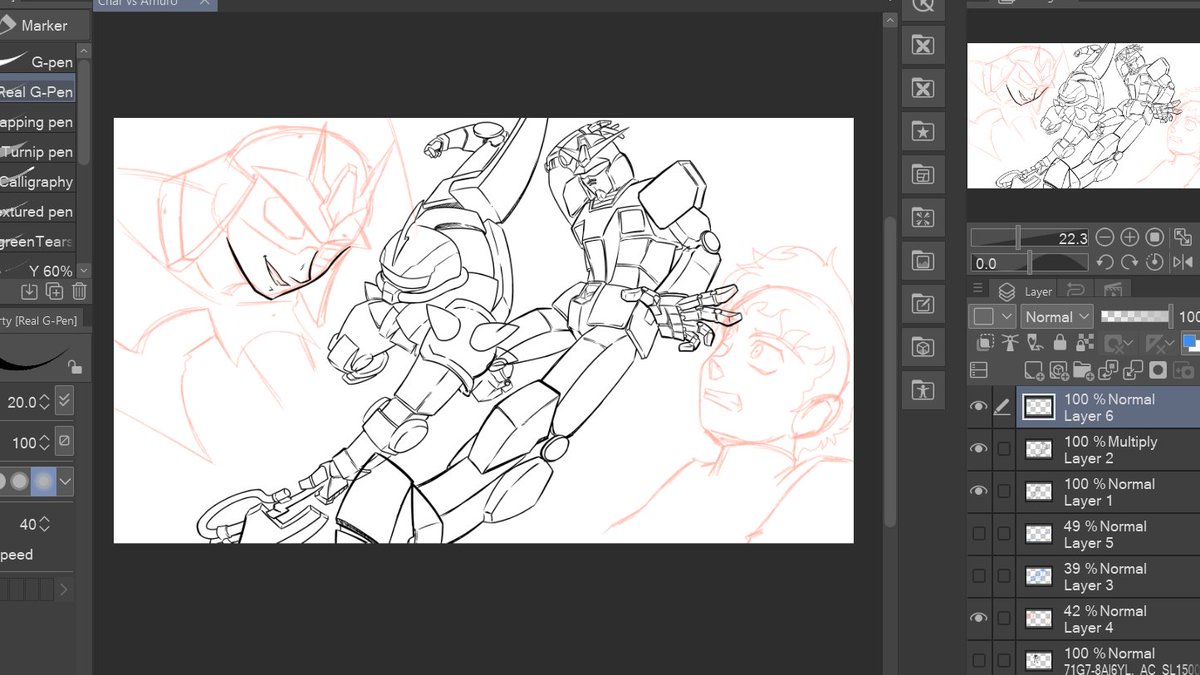Screen dimensions: 1200x675
Task: Select the Turnip pen brush
Action: [x=37, y=152]
